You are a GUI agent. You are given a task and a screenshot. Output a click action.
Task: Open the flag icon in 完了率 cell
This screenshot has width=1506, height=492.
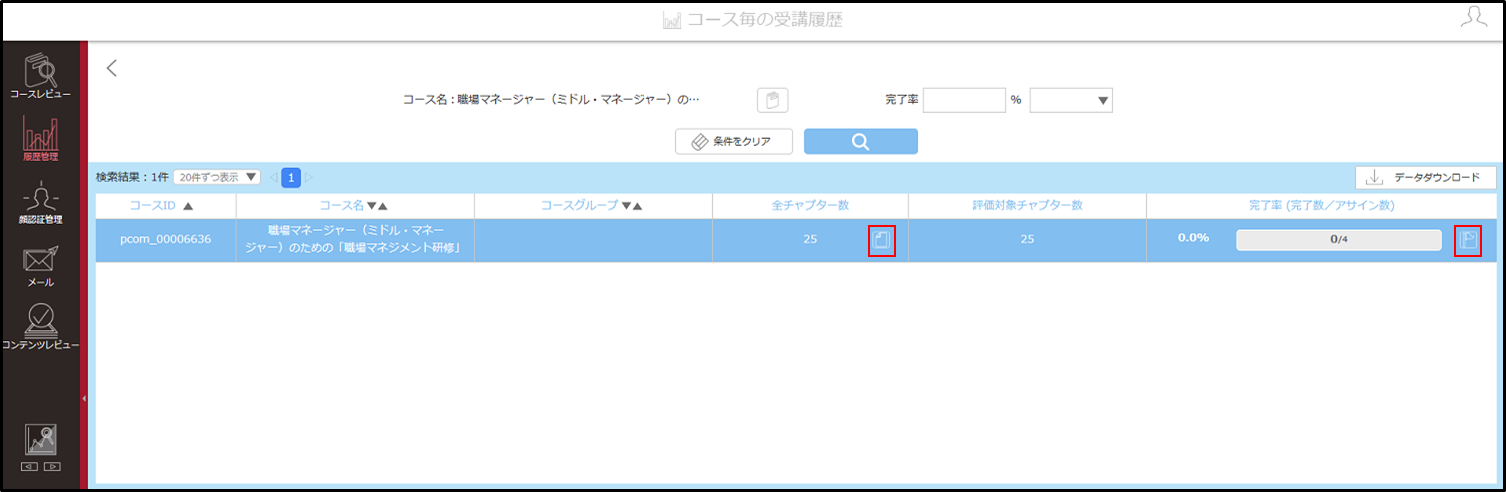1467,240
